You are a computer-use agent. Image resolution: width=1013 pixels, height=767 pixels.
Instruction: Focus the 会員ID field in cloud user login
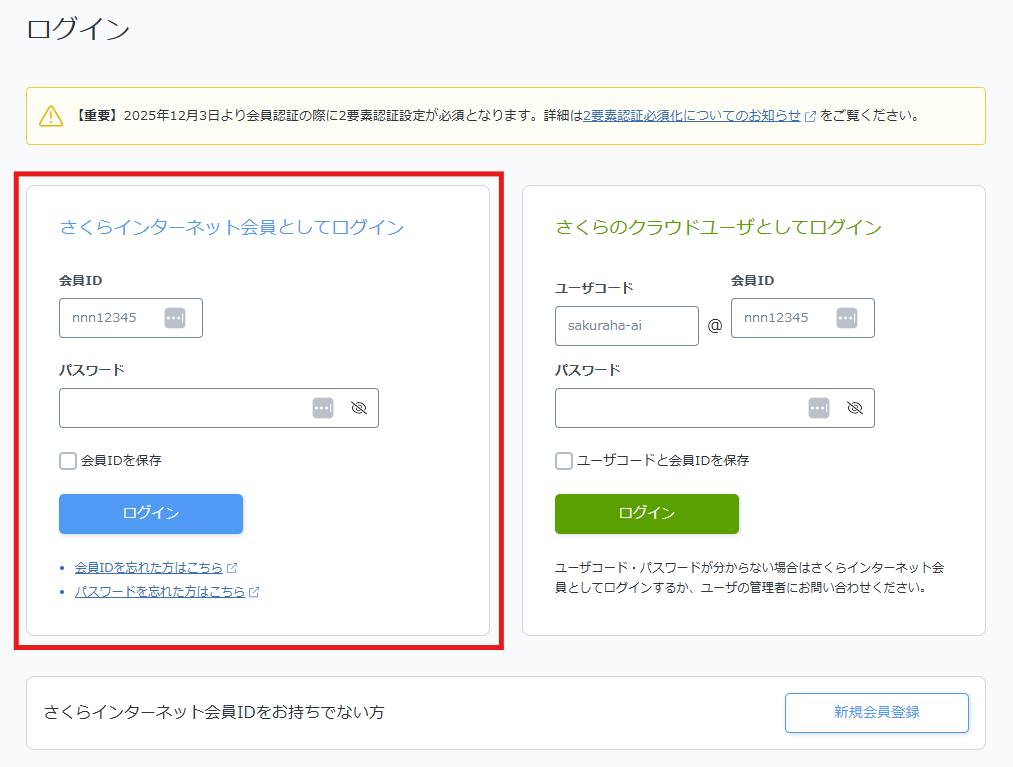[x=803, y=318]
